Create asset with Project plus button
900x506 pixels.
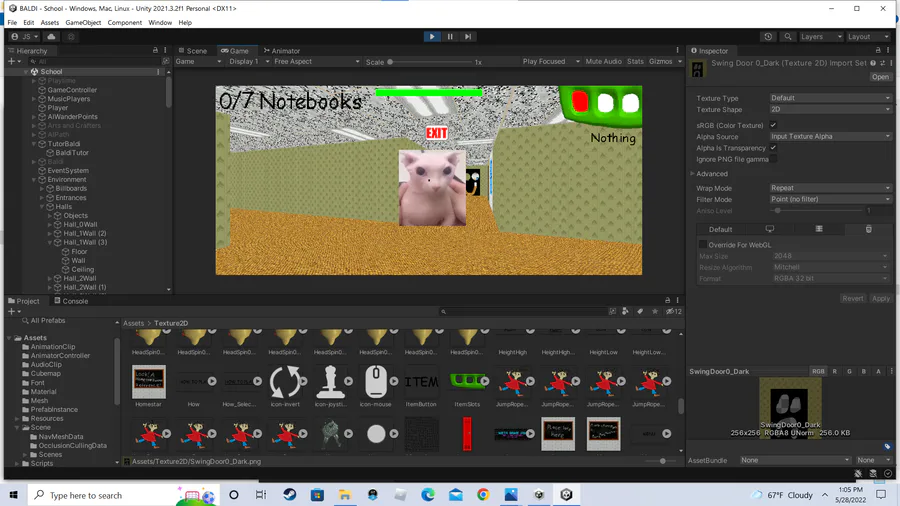pyautogui.click(x=14, y=312)
